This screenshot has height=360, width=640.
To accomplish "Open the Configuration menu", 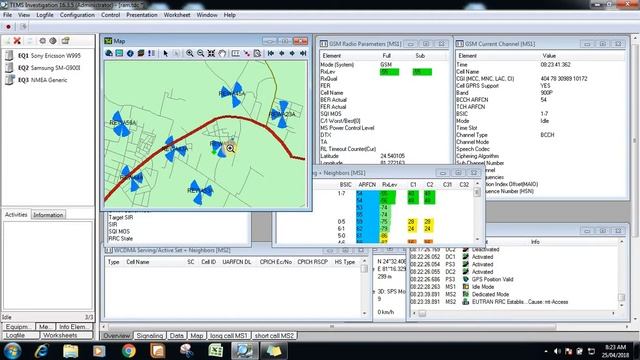I will (x=77, y=15).
